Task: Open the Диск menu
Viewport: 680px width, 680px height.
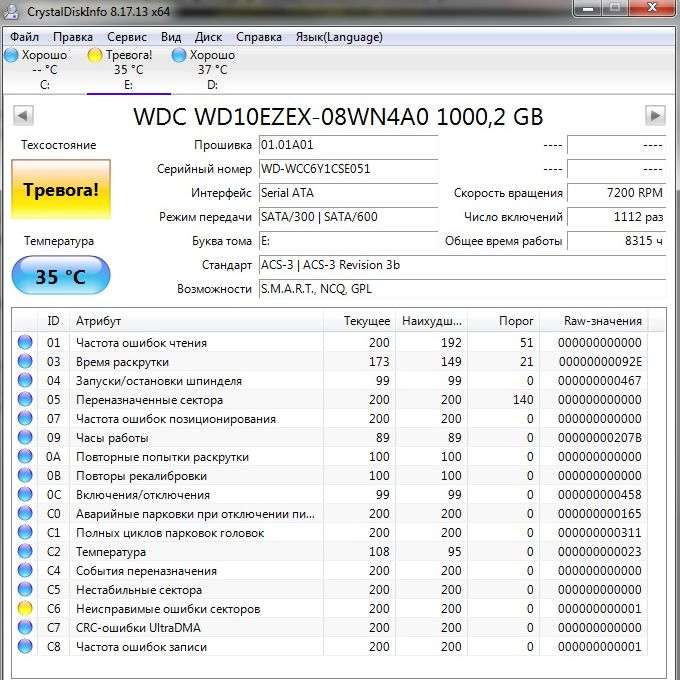Action: click(208, 37)
